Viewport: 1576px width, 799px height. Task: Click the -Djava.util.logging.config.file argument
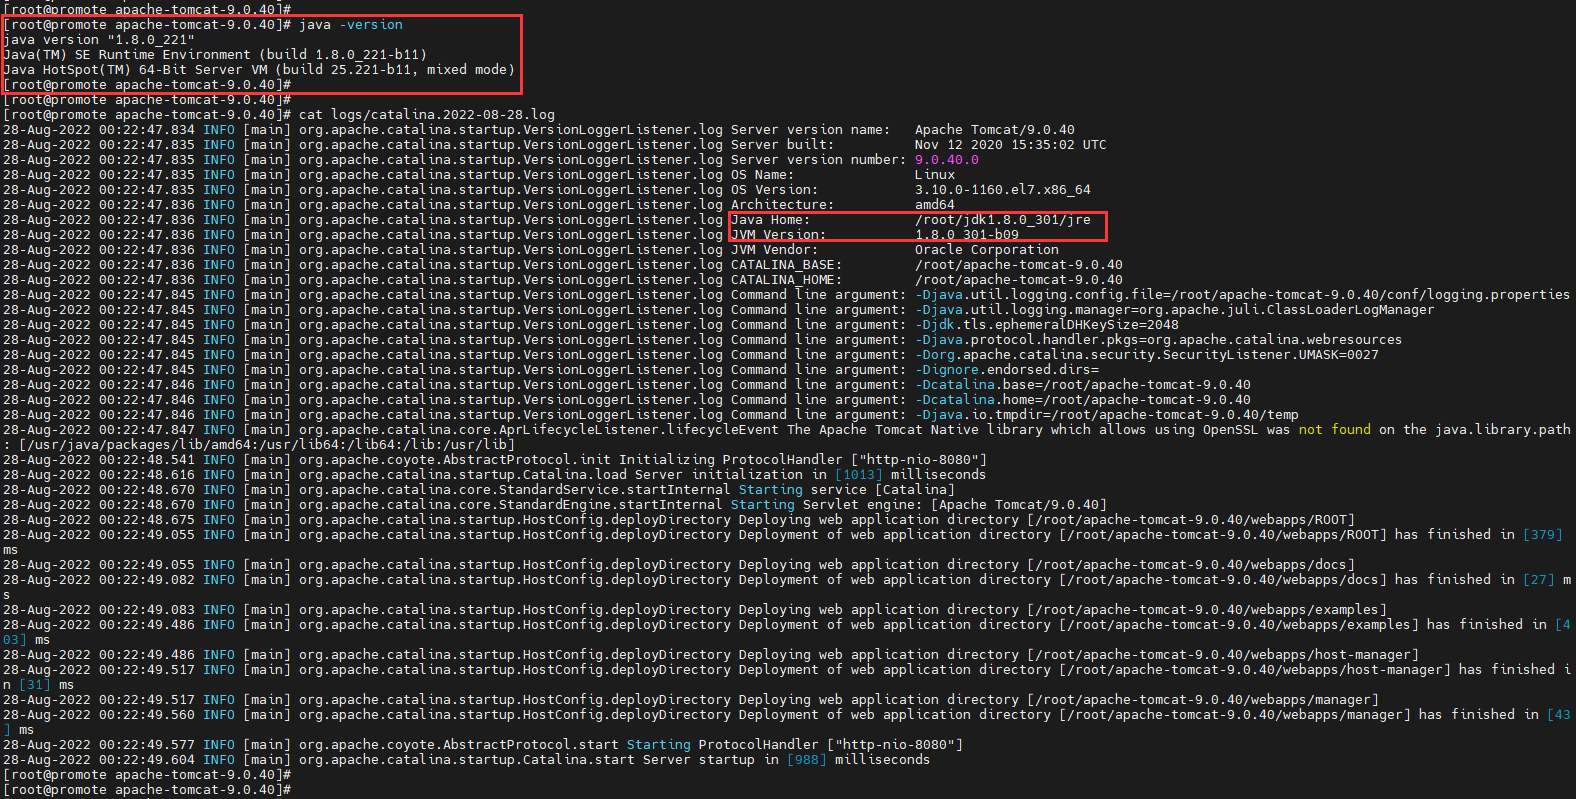click(1243, 295)
